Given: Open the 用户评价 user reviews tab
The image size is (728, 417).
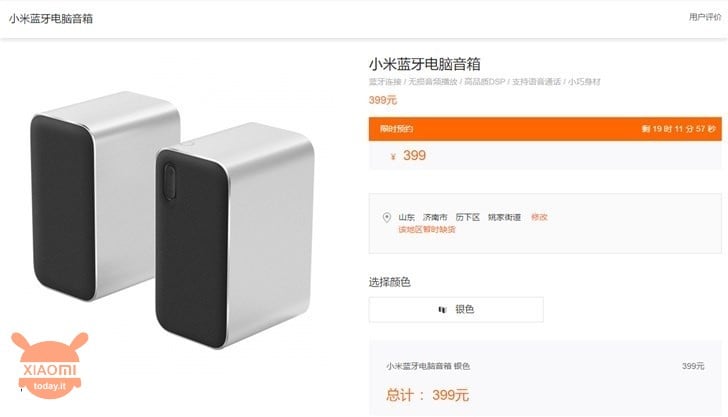Looking at the screenshot, I should 705,17.
